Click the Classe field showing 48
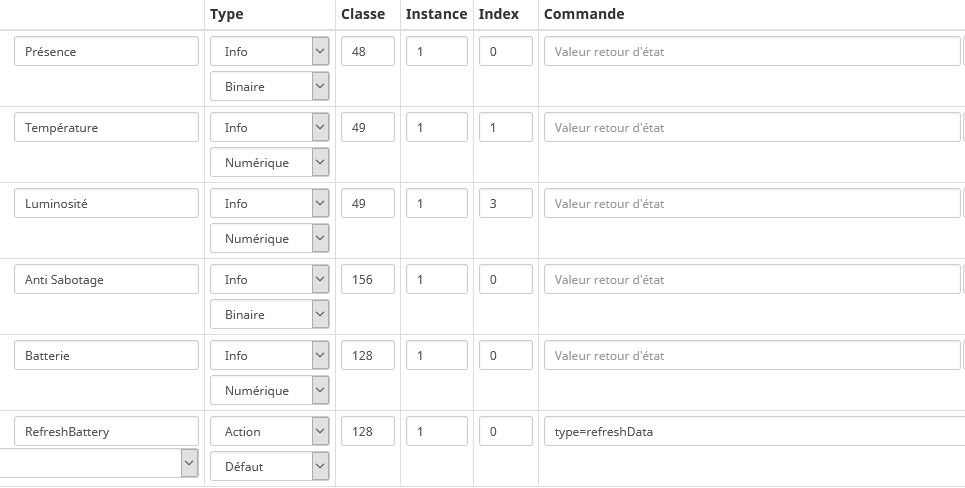965x488 pixels. (x=368, y=52)
